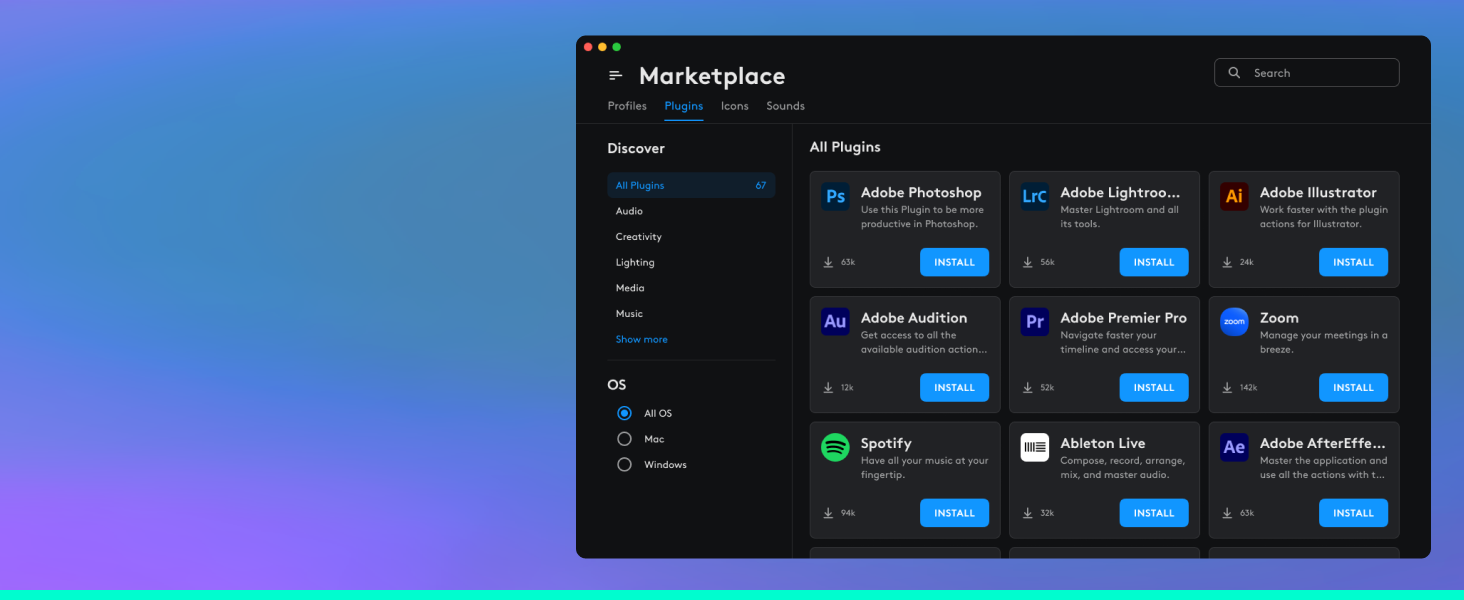Install the Spotify plugin
This screenshot has height=600, width=1464.
coord(954,513)
